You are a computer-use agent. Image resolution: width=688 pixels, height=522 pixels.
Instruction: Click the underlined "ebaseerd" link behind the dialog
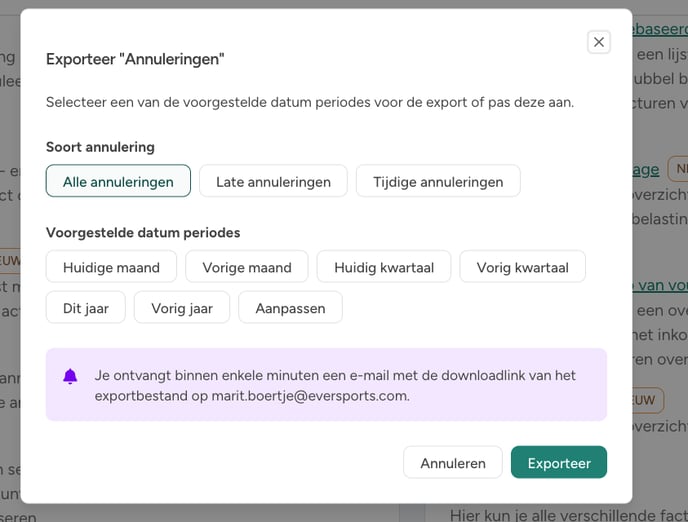[660, 30]
